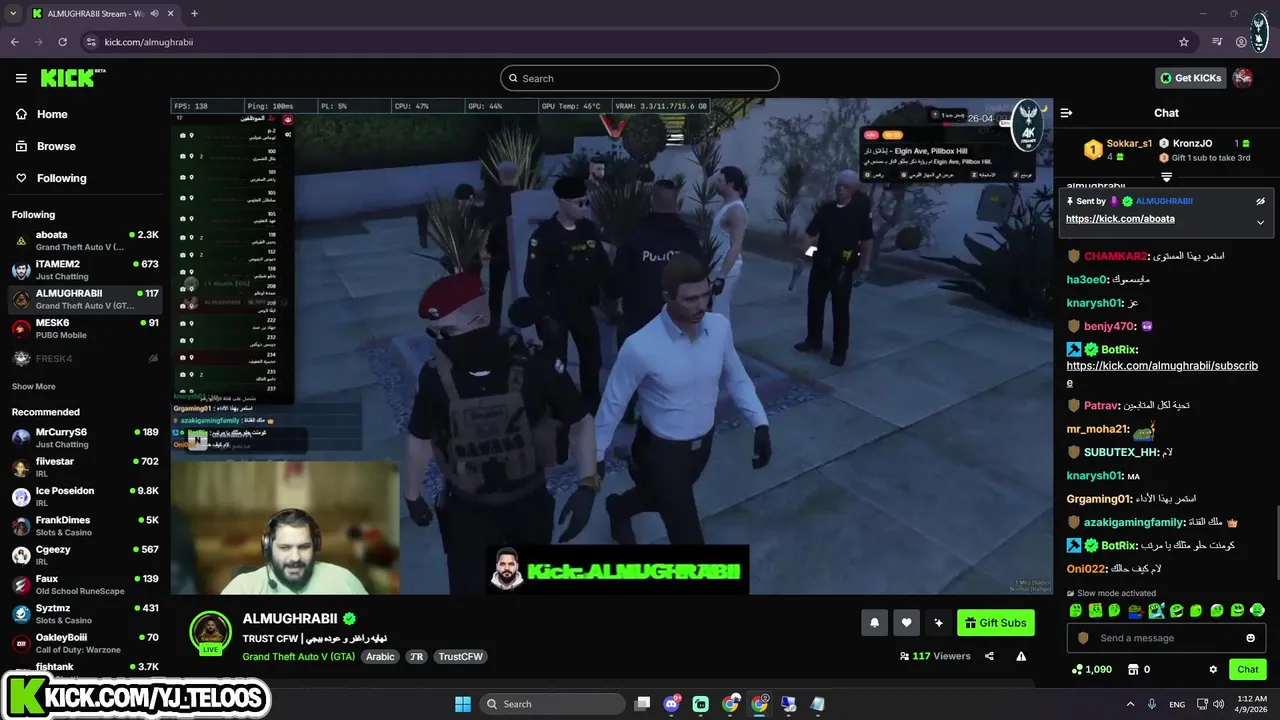Click streamer avatar with LIVE badge
Screen dimensions: 1280x720
[211, 632]
